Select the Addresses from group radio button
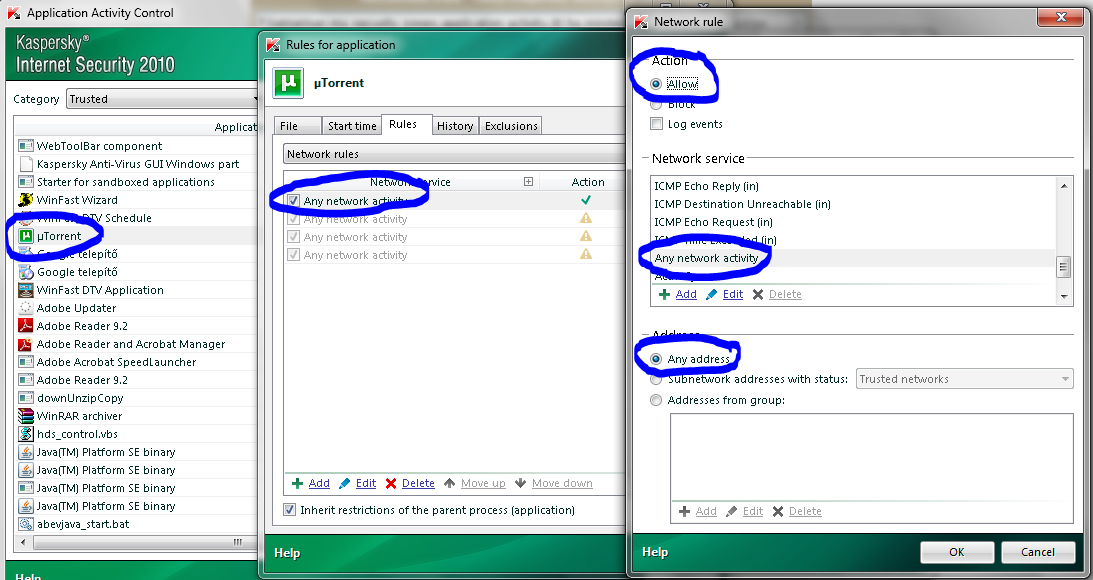 click(656, 400)
